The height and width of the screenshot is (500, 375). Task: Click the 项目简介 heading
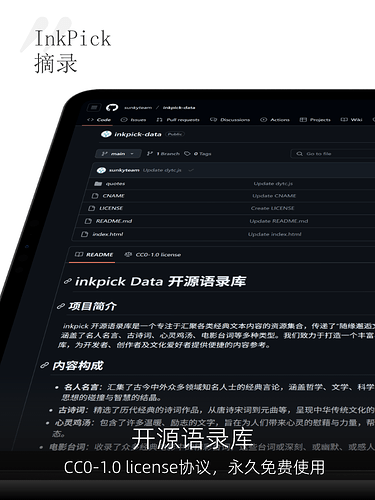tap(92, 306)
